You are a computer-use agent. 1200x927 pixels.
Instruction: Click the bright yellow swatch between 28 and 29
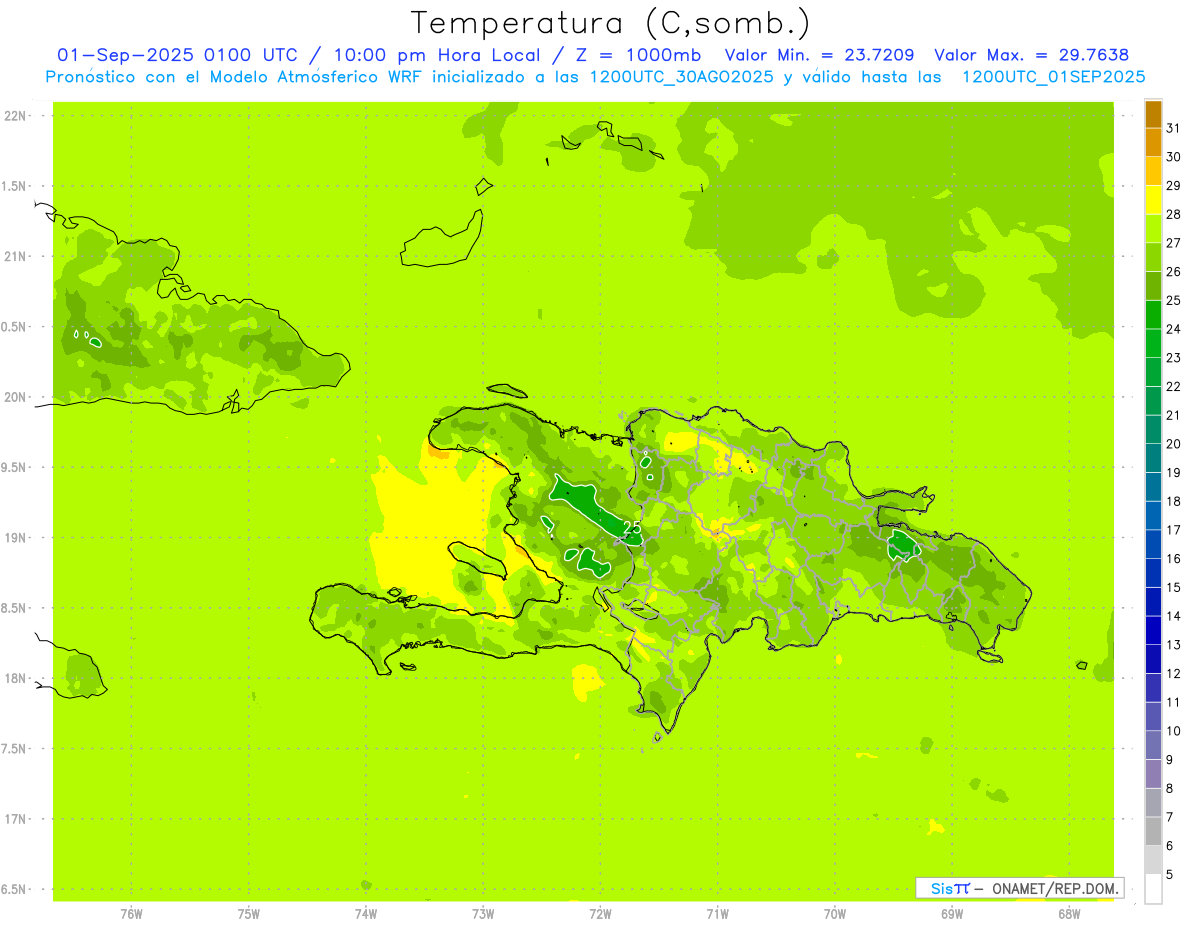(x=1153, y=200)
